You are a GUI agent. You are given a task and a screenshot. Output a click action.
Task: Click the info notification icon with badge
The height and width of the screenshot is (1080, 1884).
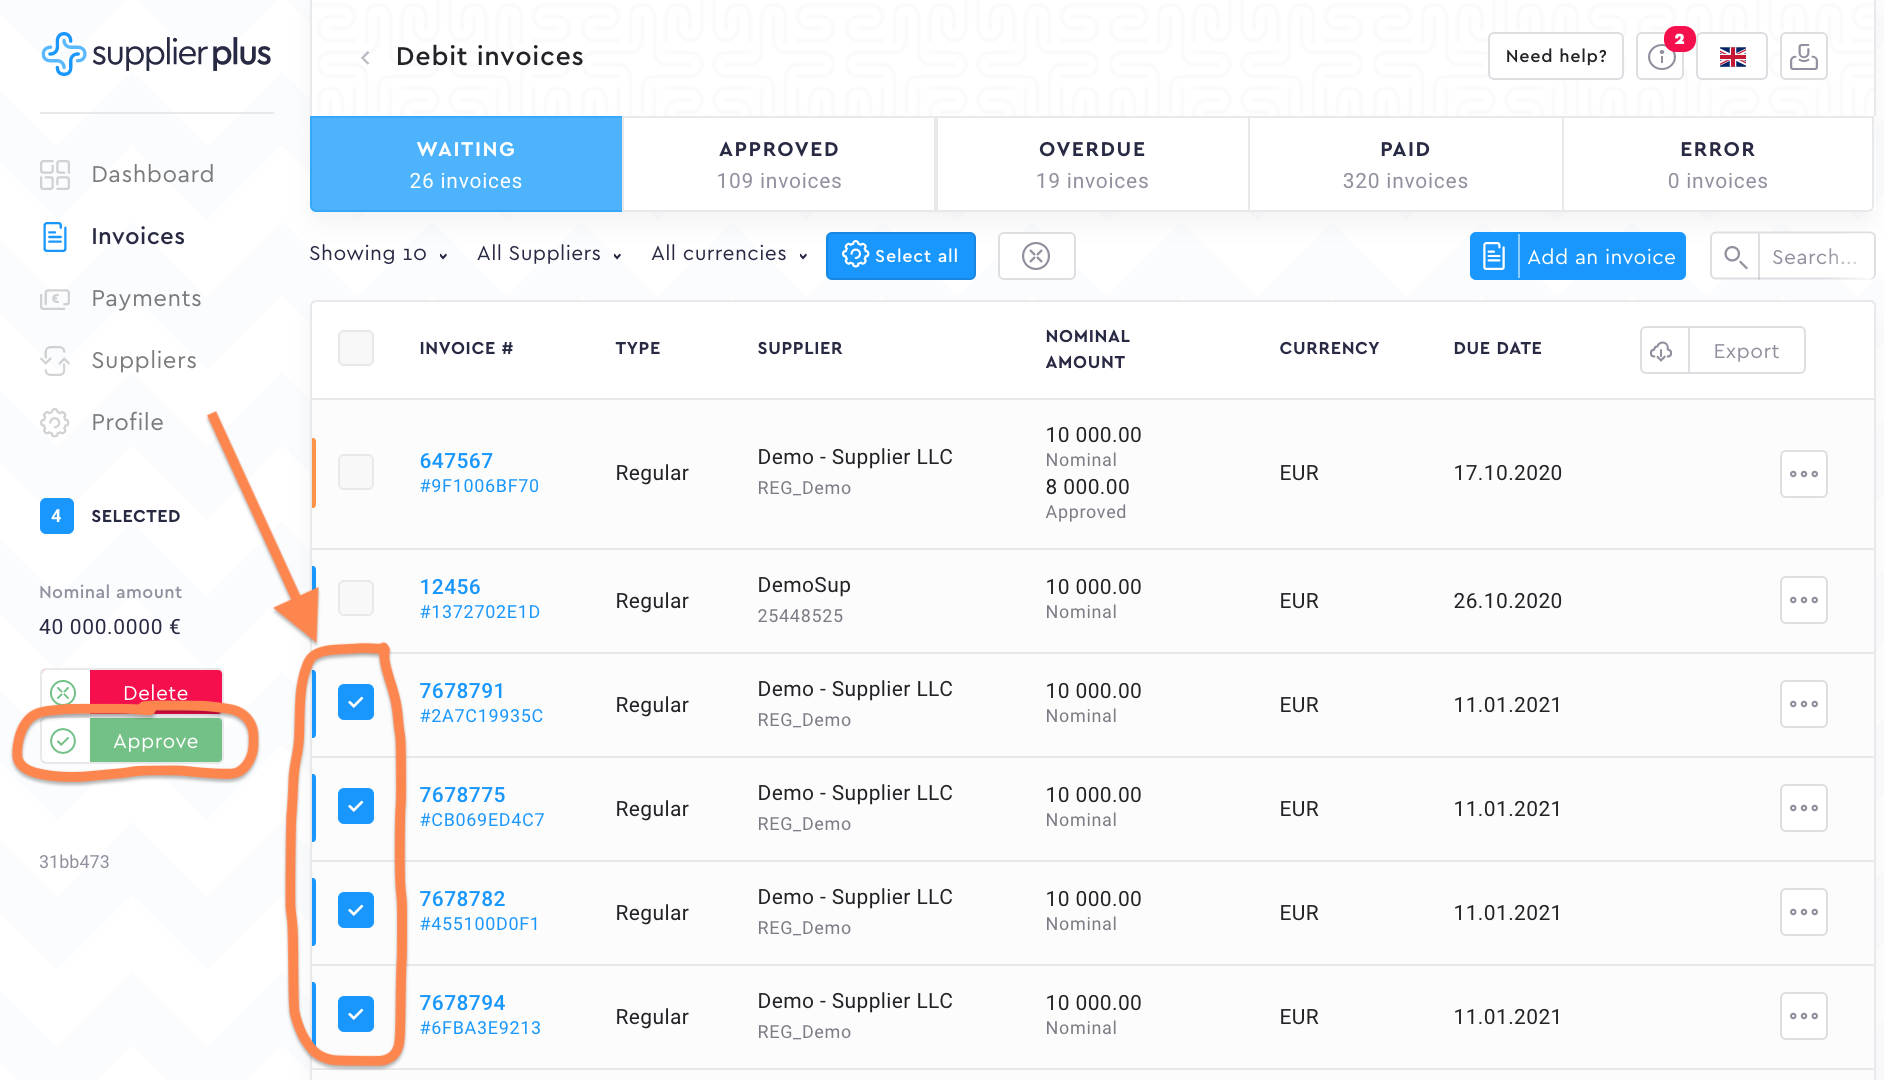click(x=1661, y=57)
